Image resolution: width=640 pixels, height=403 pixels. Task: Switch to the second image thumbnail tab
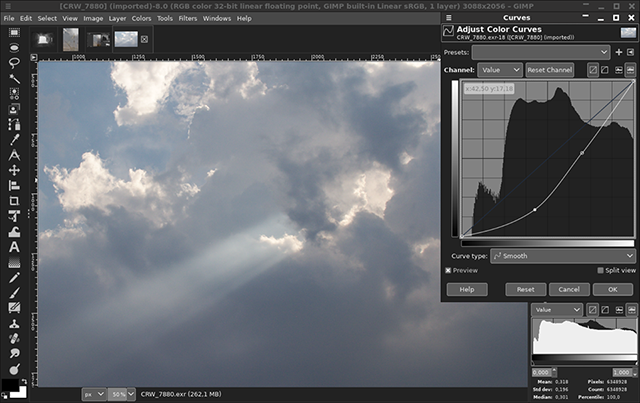[71, 40]
